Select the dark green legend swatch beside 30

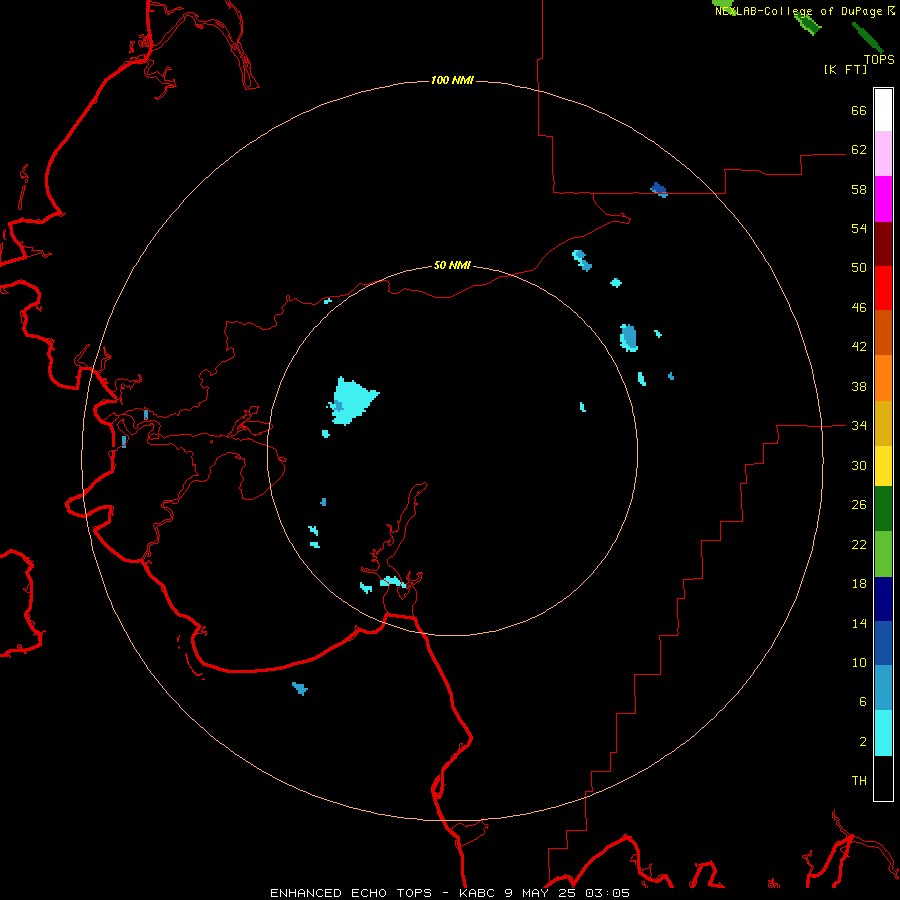pyautogui.click(x=883, y=509)
